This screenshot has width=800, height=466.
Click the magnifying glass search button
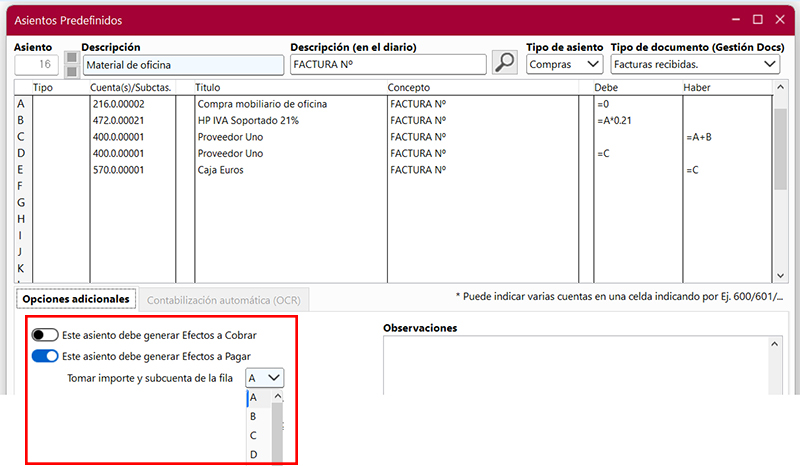click(505, 64)
